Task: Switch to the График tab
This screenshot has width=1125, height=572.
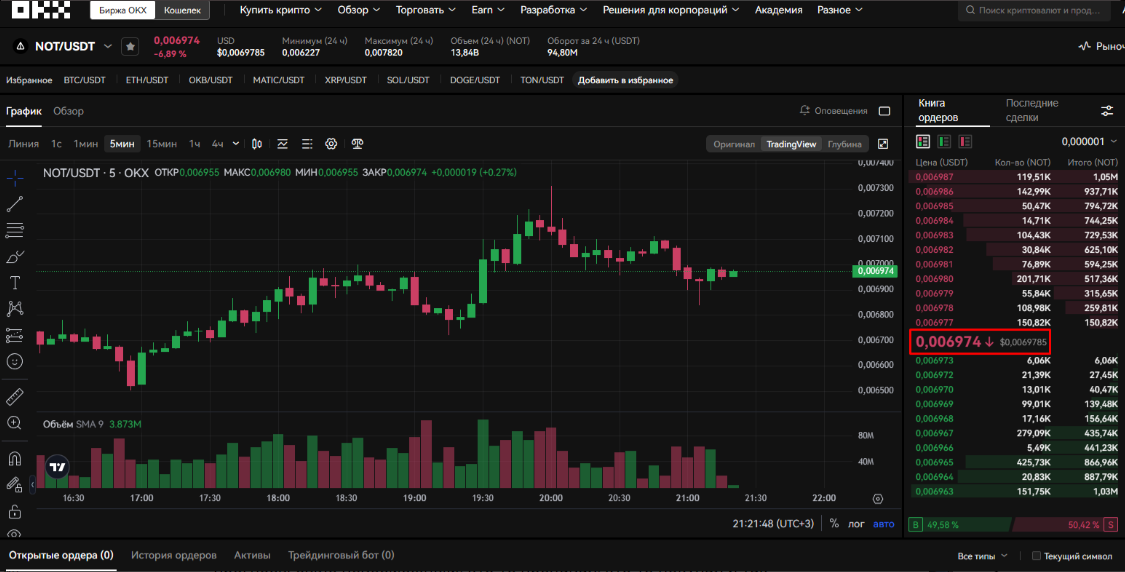Action: (24, 111)
